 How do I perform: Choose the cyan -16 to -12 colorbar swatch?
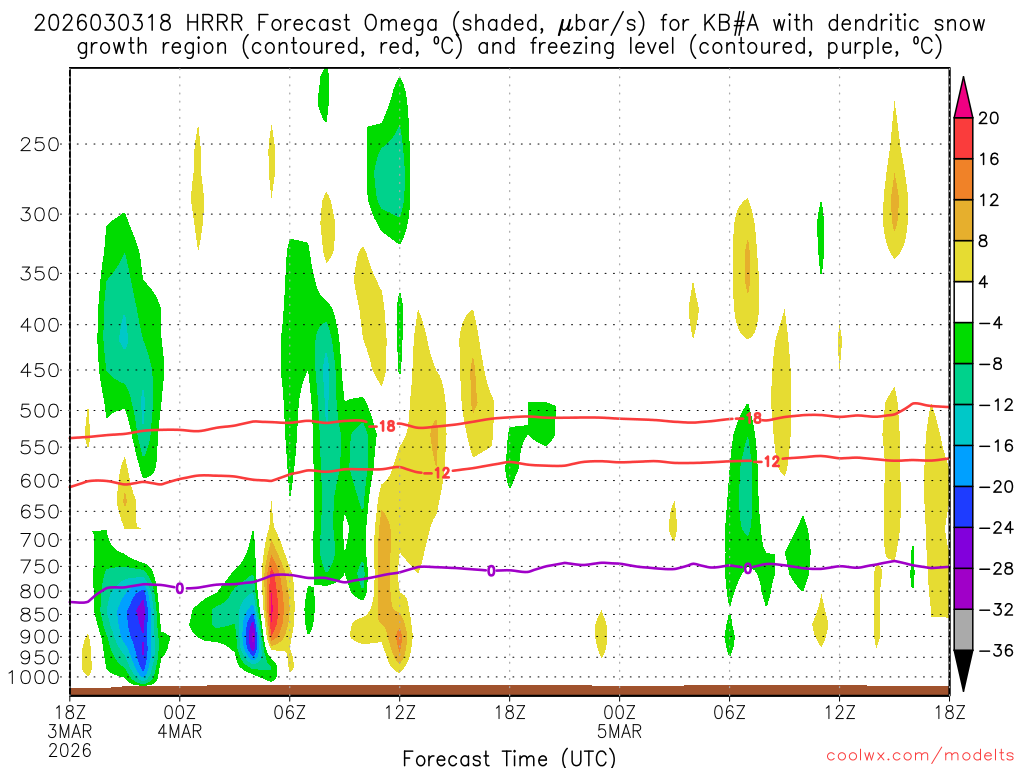tap(963, 426)
